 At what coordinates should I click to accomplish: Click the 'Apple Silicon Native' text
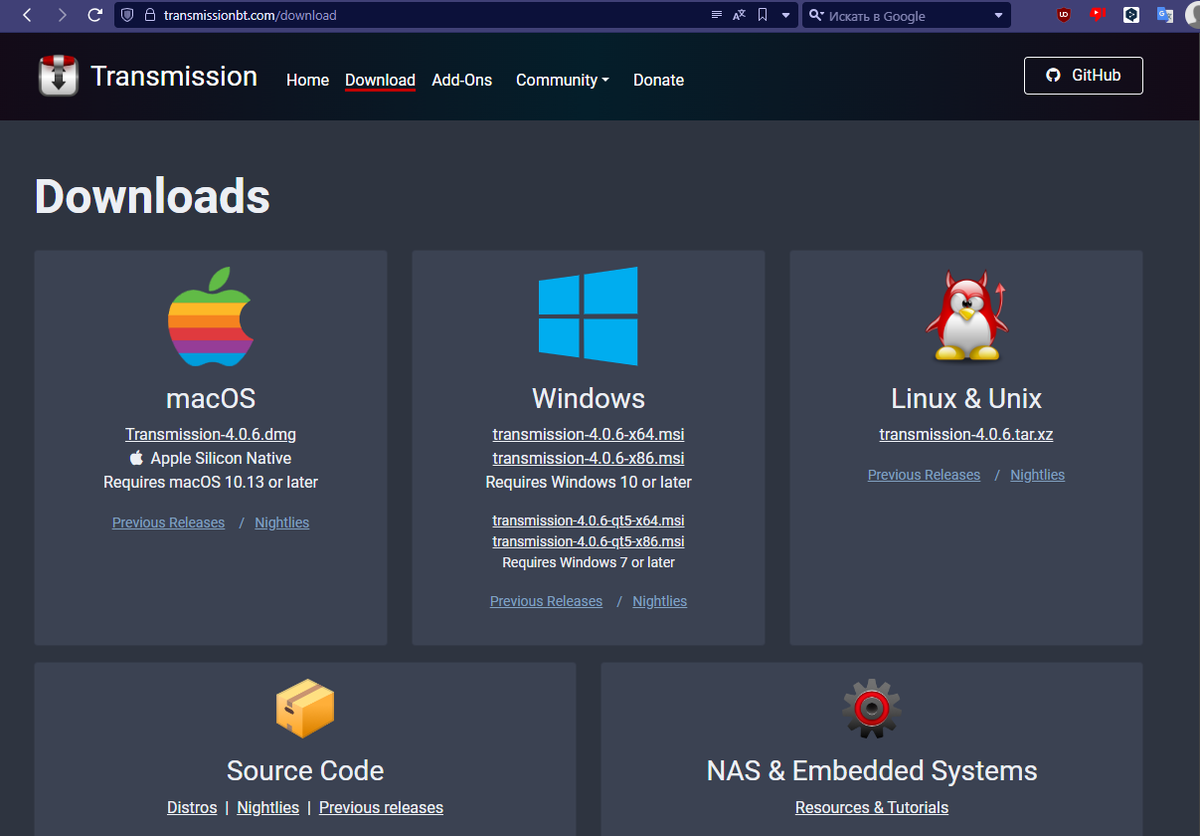click(221, 459)
